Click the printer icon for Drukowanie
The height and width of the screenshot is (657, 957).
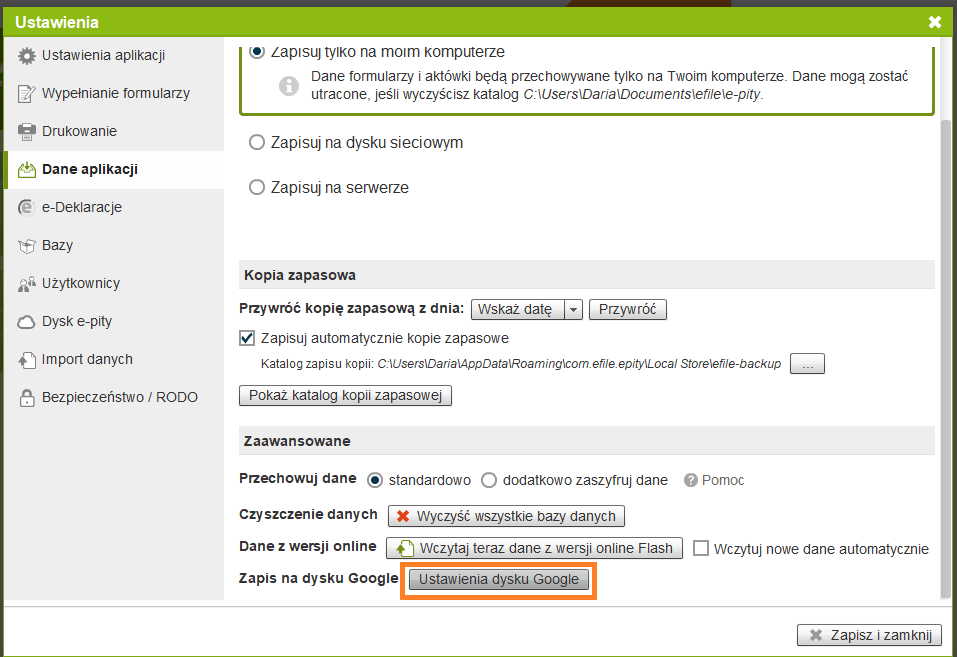[x=27, y=132]
